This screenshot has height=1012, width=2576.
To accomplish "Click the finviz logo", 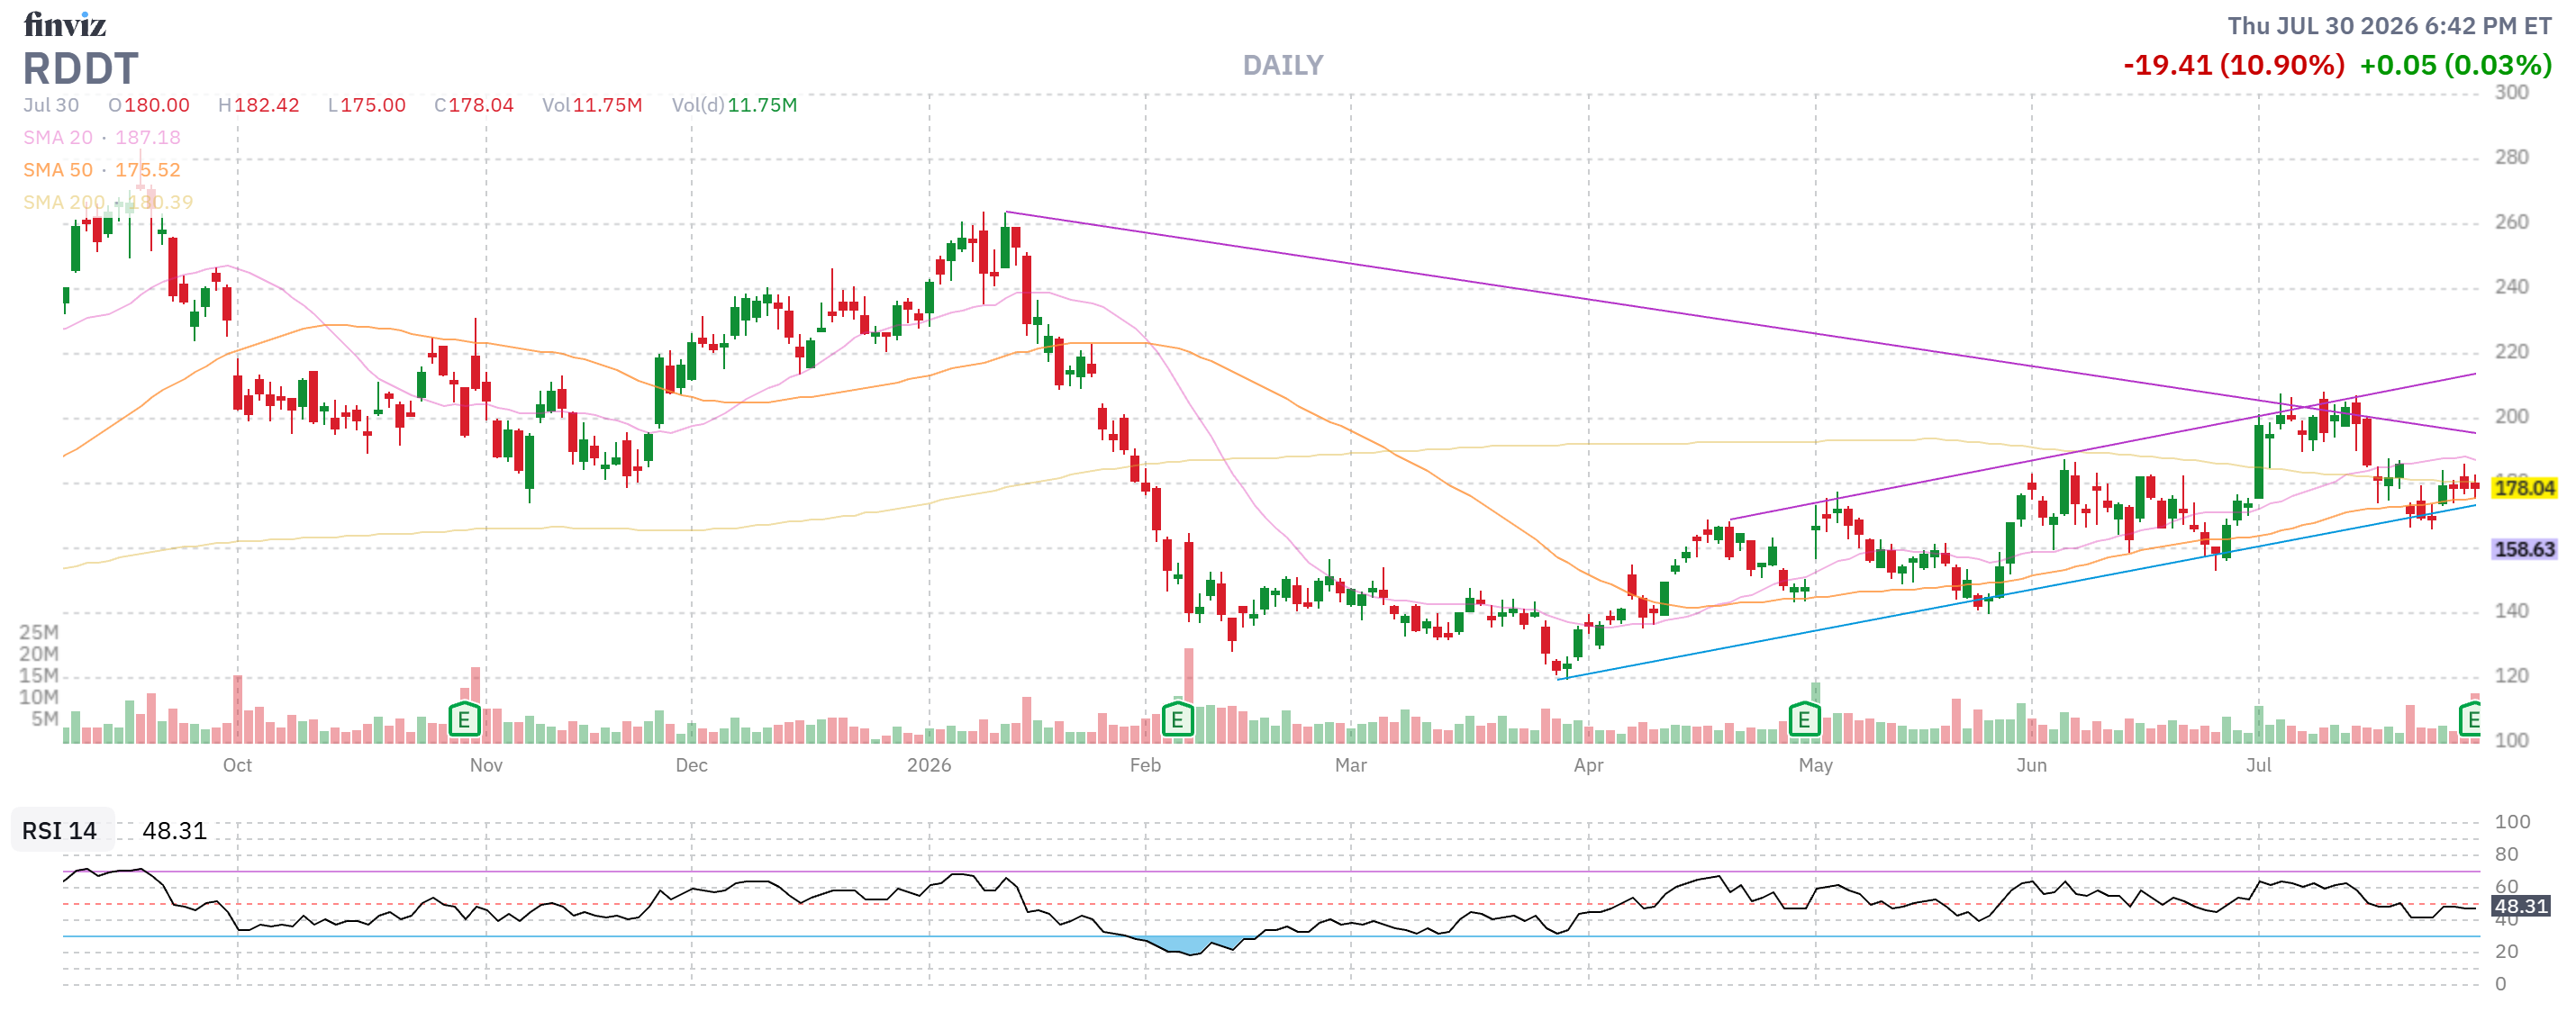I will [65, 24].
